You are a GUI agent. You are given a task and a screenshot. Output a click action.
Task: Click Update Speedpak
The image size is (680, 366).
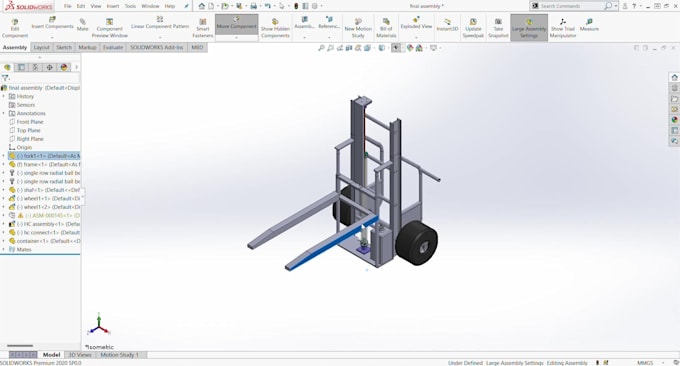click(473, 28)
